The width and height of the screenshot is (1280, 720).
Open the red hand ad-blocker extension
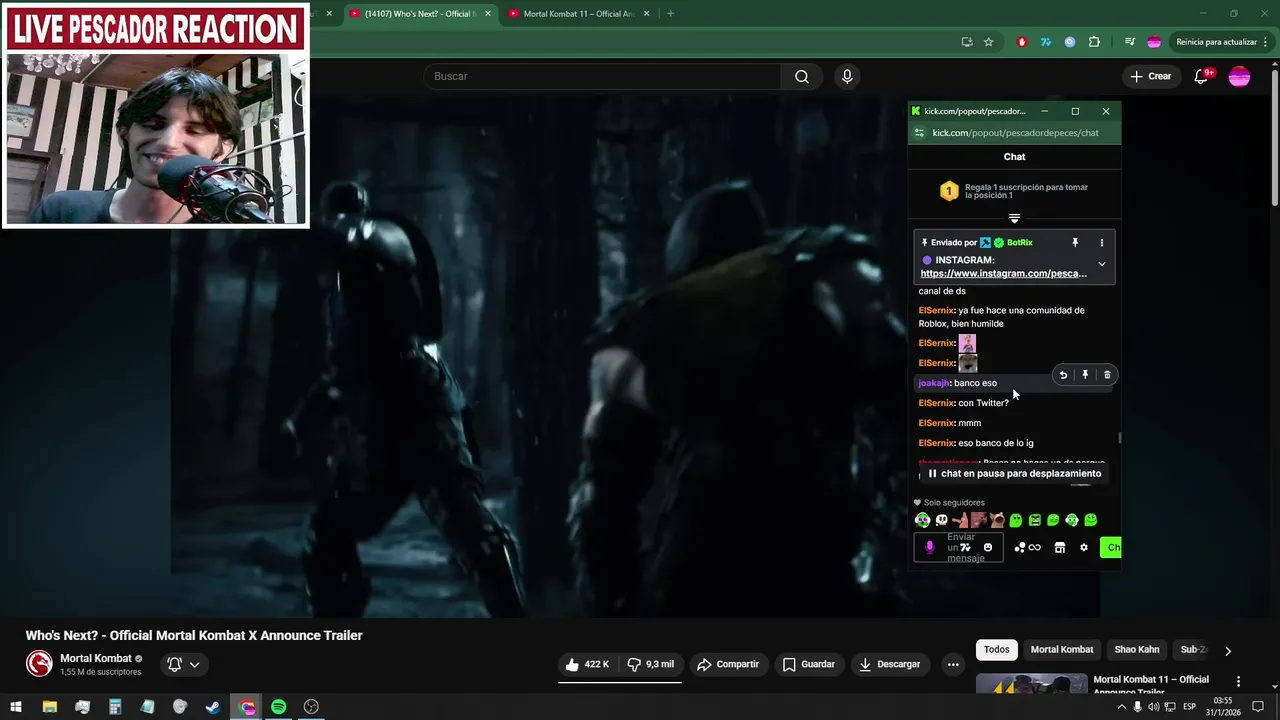pos(1021,42)
